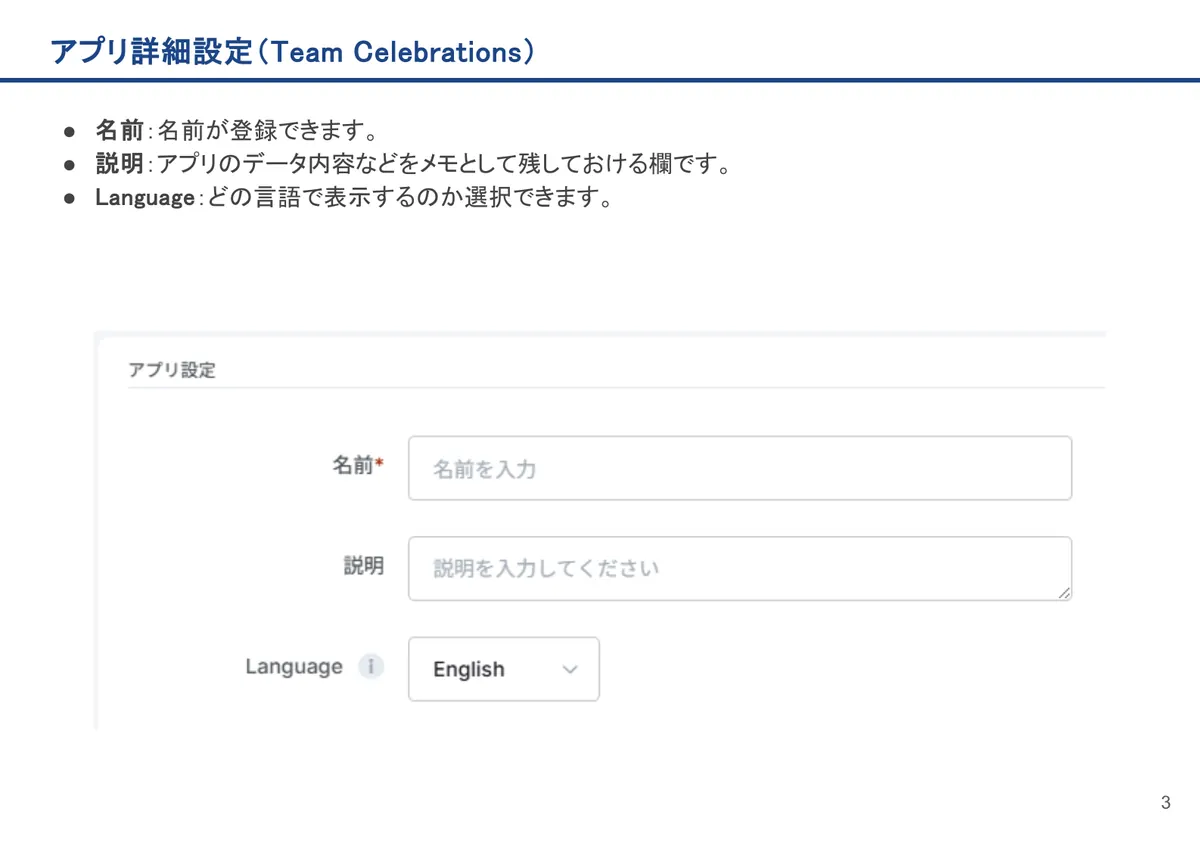Click the Language field label in form
The width and height of the screenshot is (1200, 849).
pos(294,667)
